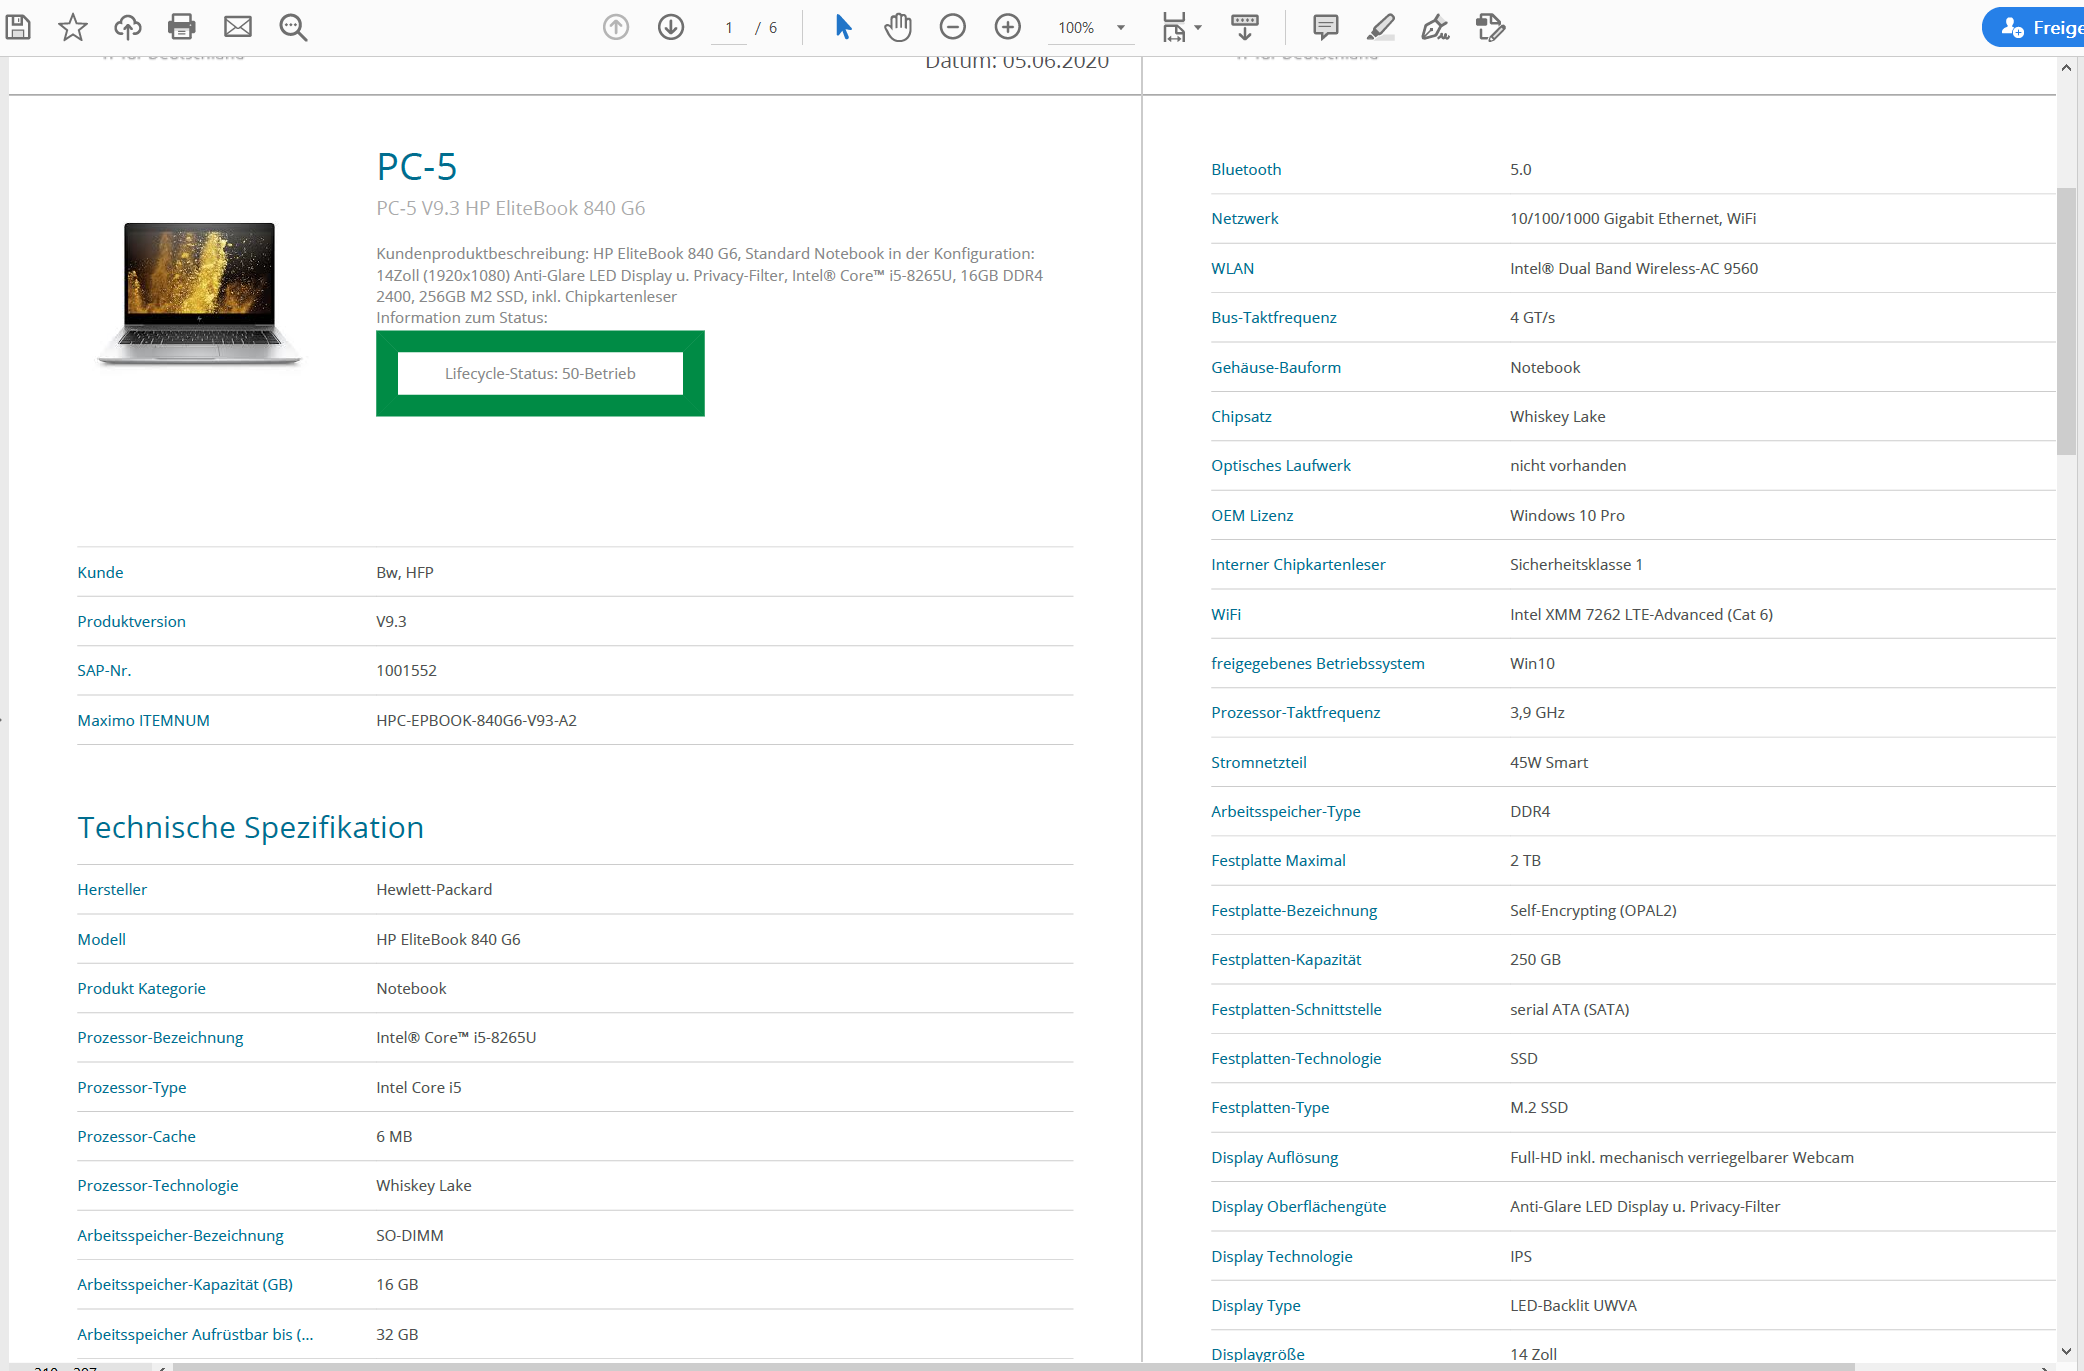Image resolution: width=2084 pixels, height=1371 pixels.
Task: Go to next page arrow
Action: (x=671, y=27)
